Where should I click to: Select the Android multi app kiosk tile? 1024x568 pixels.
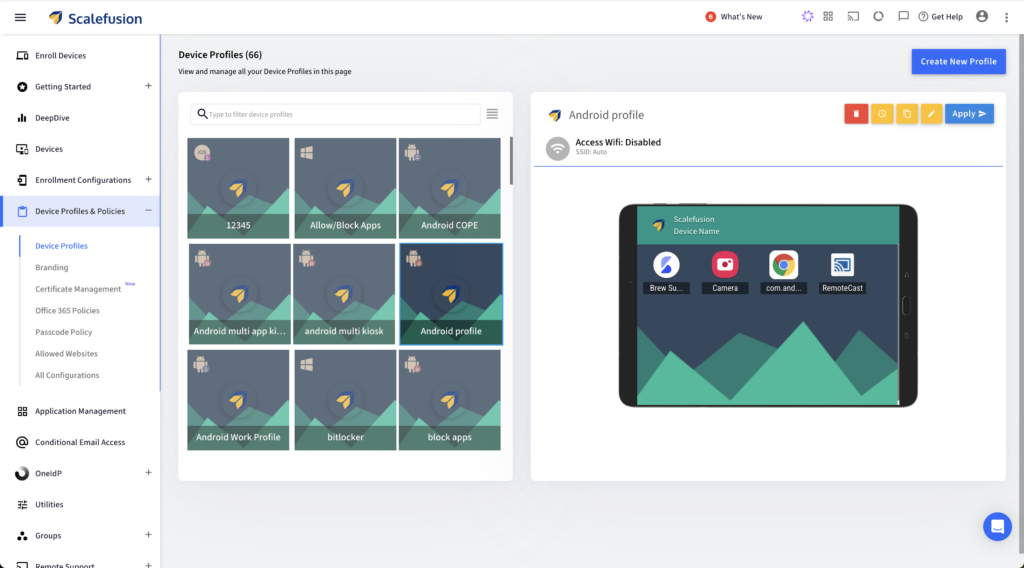[x=239, y=294]
